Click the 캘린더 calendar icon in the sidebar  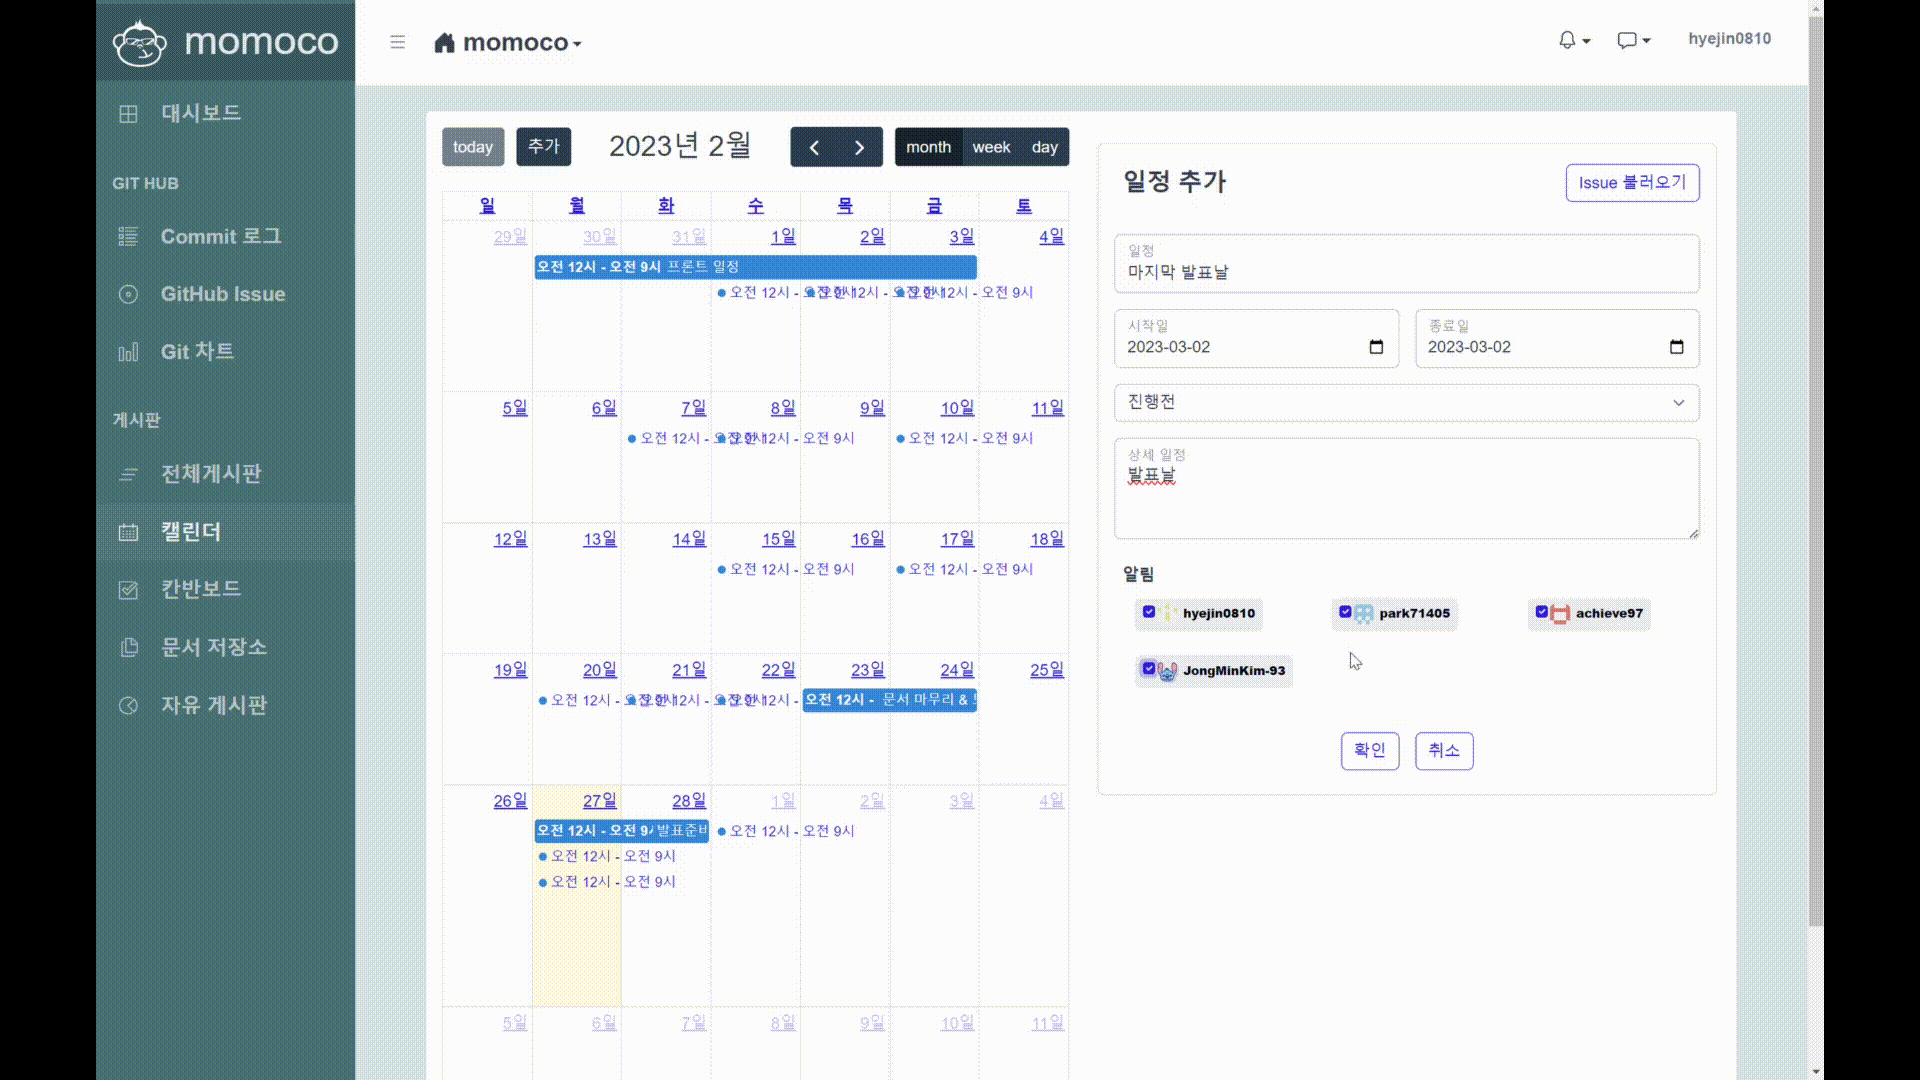(128, 532)
